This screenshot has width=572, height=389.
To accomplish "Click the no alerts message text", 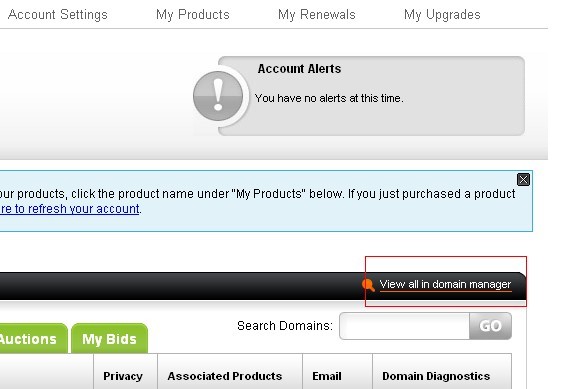I will 329,98.
